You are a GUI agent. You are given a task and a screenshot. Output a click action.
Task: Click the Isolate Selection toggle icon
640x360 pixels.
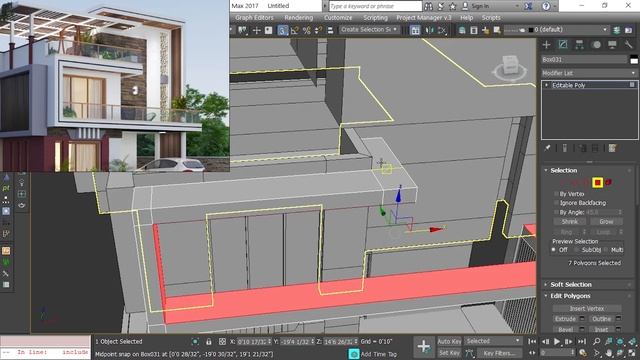click(195, 342)
